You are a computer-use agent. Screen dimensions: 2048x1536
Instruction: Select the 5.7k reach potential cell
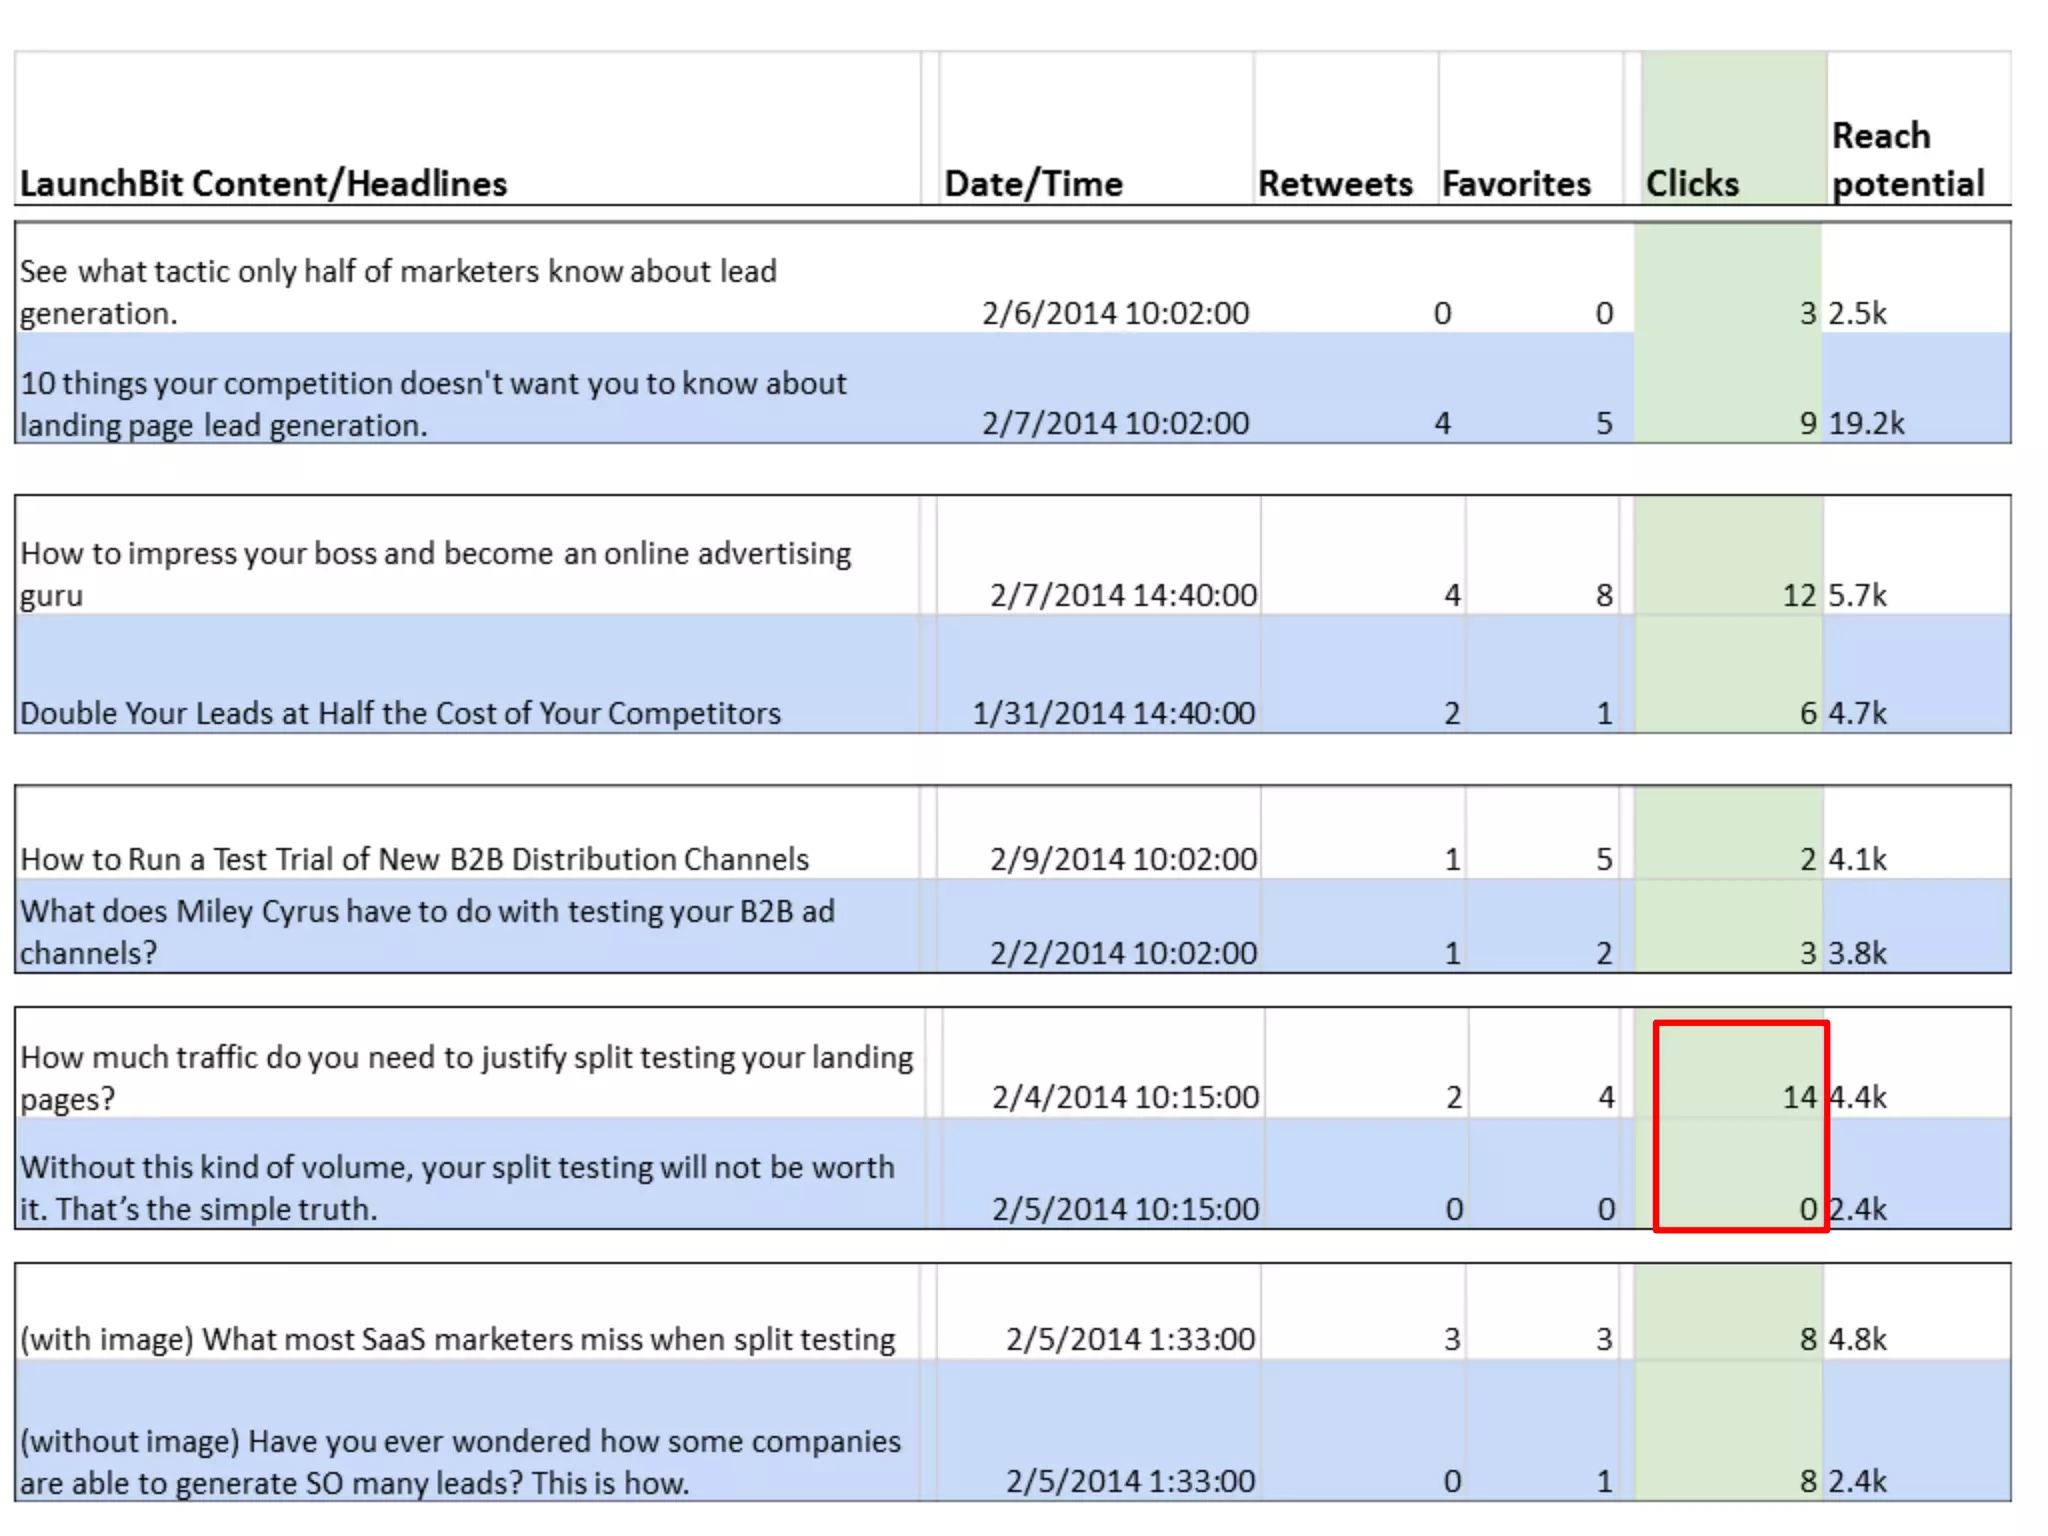1857,595
